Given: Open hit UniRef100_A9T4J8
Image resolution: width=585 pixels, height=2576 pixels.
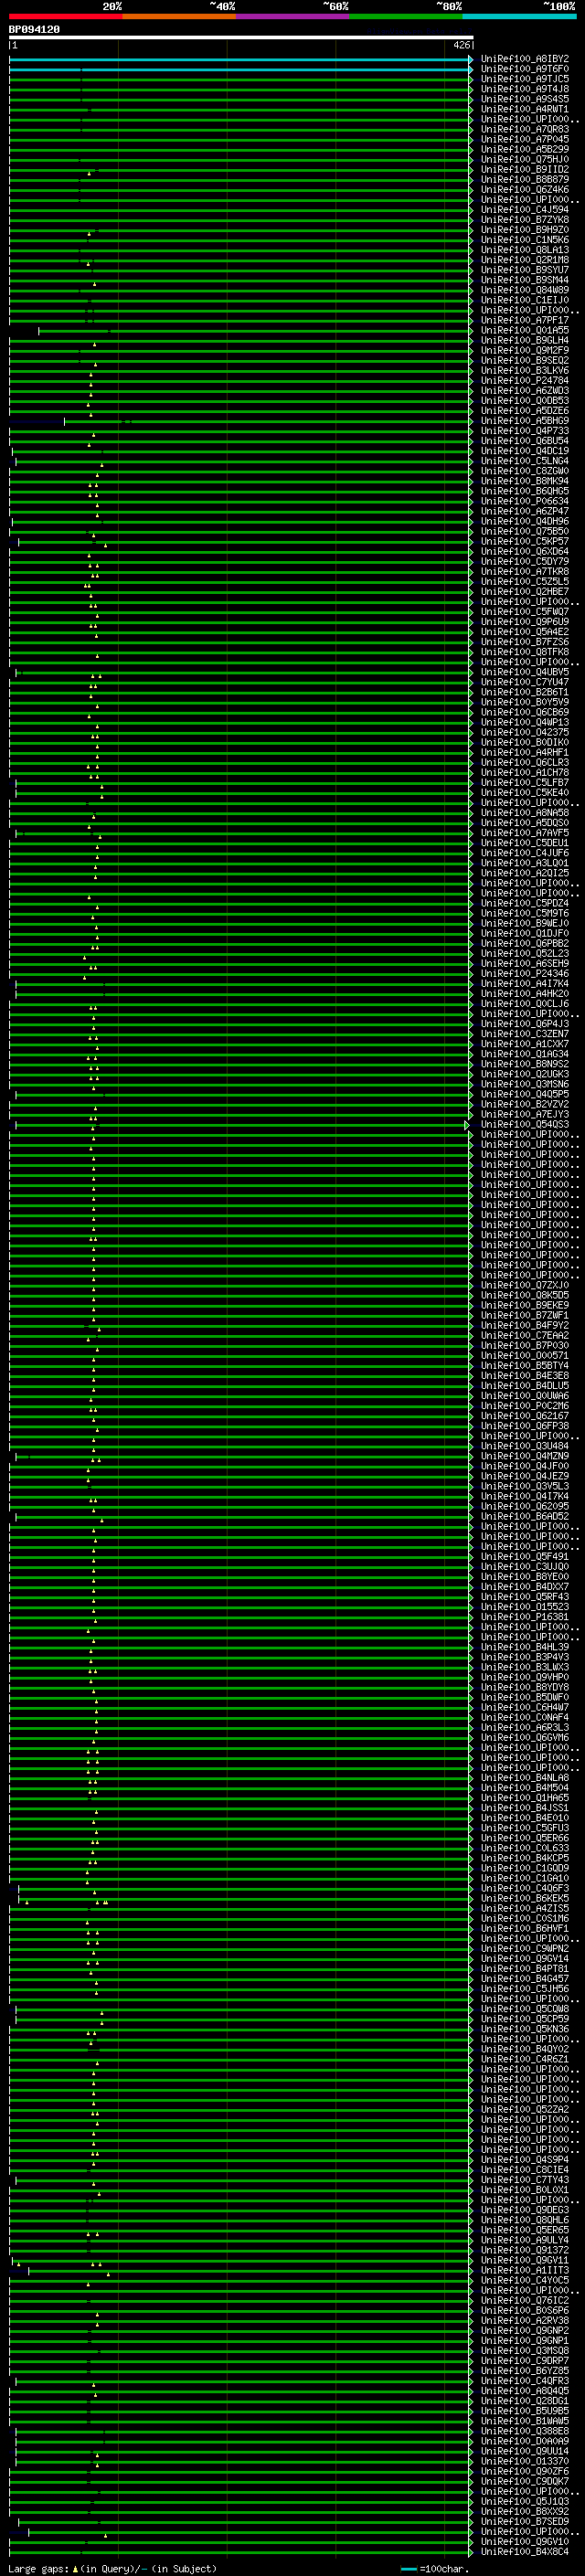Looking at the screenshot, I should point(525,89).
